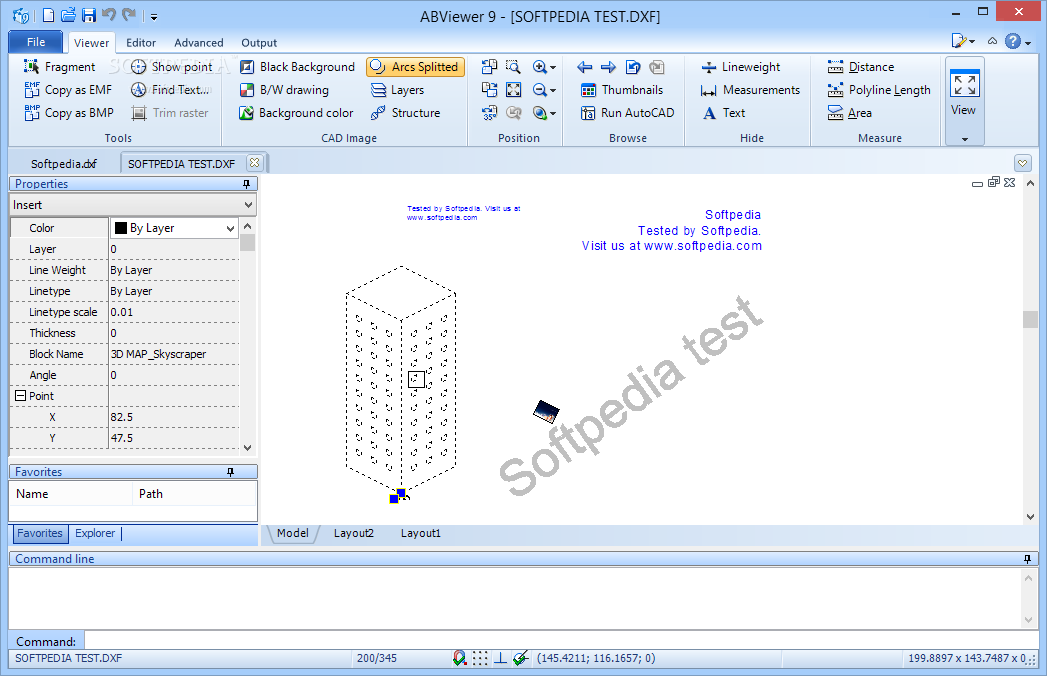This screenshot has height=676, width=1047.
Task: Toggle the Arcs Splitted option
Action: click(415, 67)
